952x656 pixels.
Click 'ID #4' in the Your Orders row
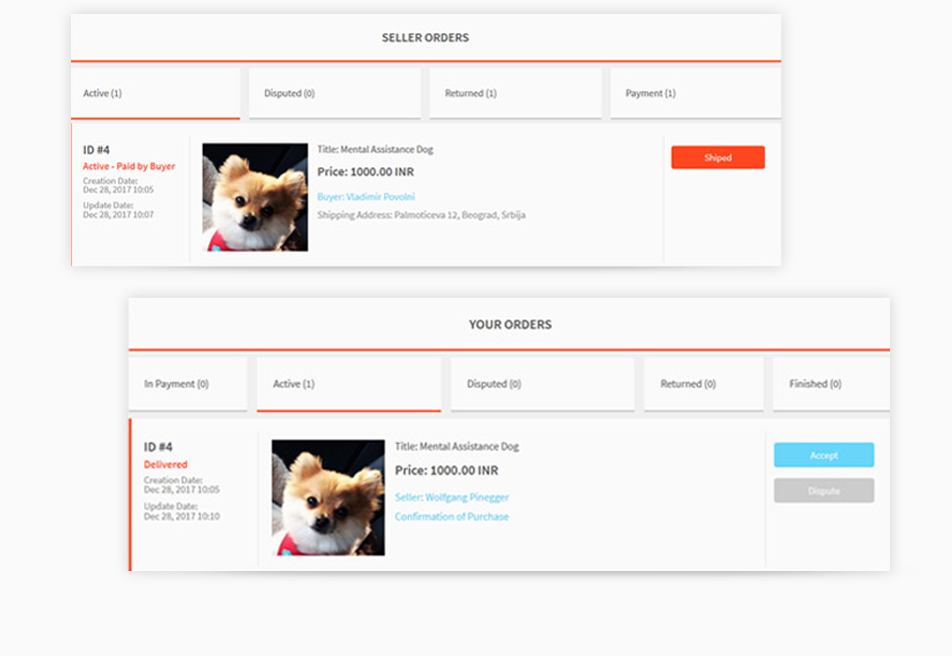(x=158, y=447)
